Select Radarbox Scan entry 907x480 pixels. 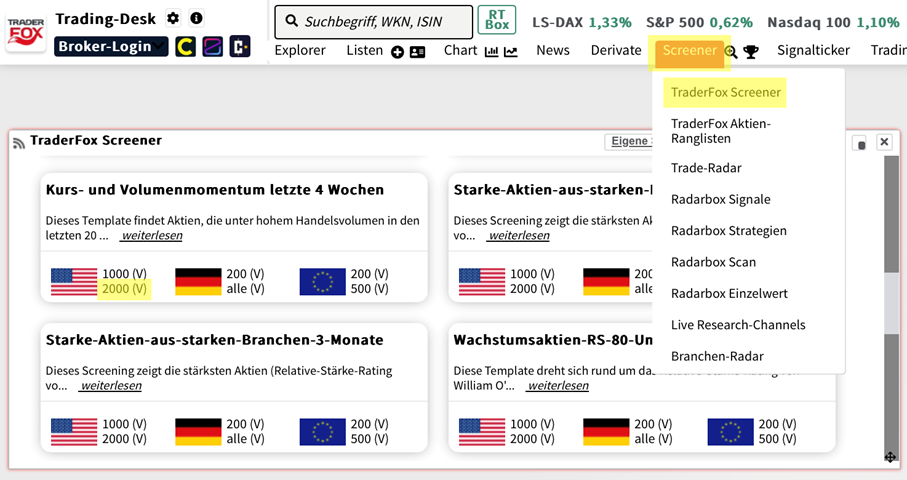[x=713, y=262]
